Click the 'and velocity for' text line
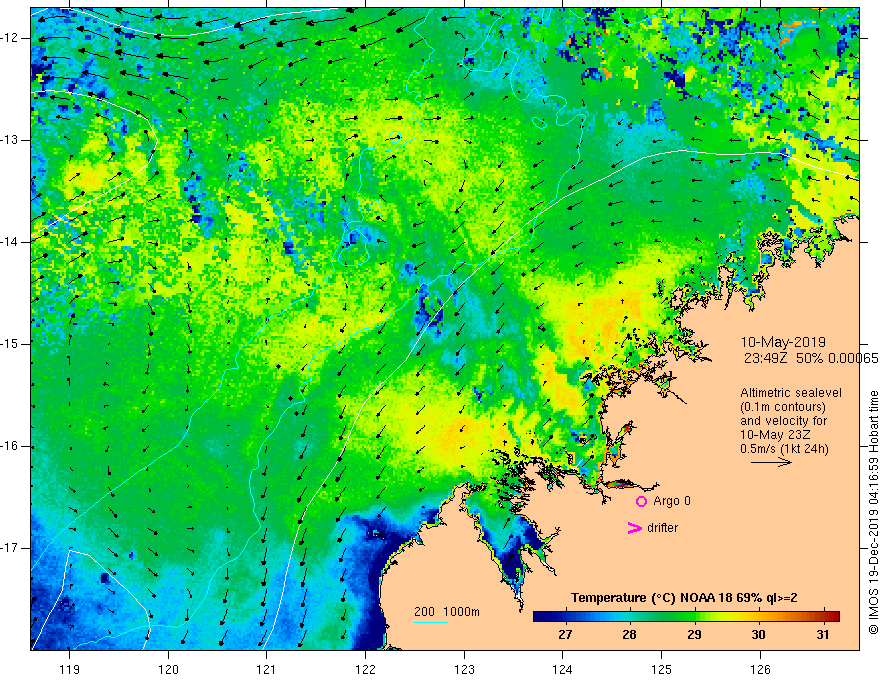880x680 pixels. pos(783,421)
